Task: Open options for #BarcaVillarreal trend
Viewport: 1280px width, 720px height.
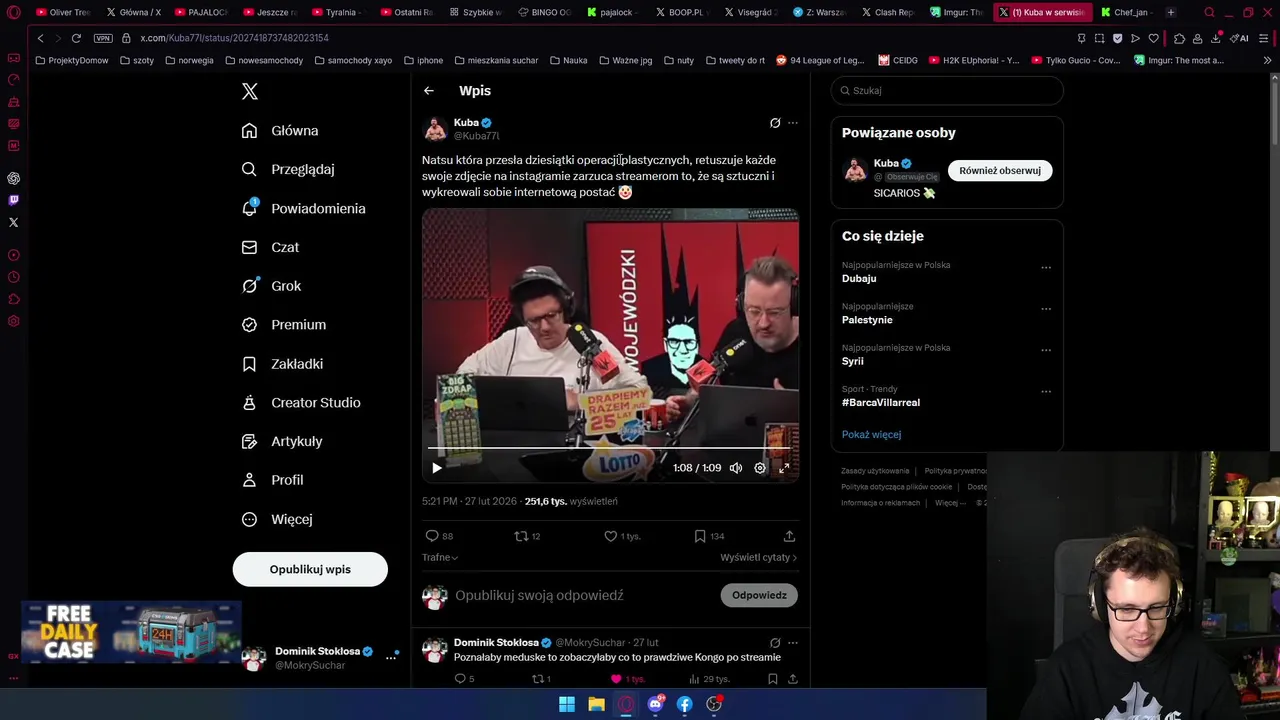Action: click(x=1046, y=392)
